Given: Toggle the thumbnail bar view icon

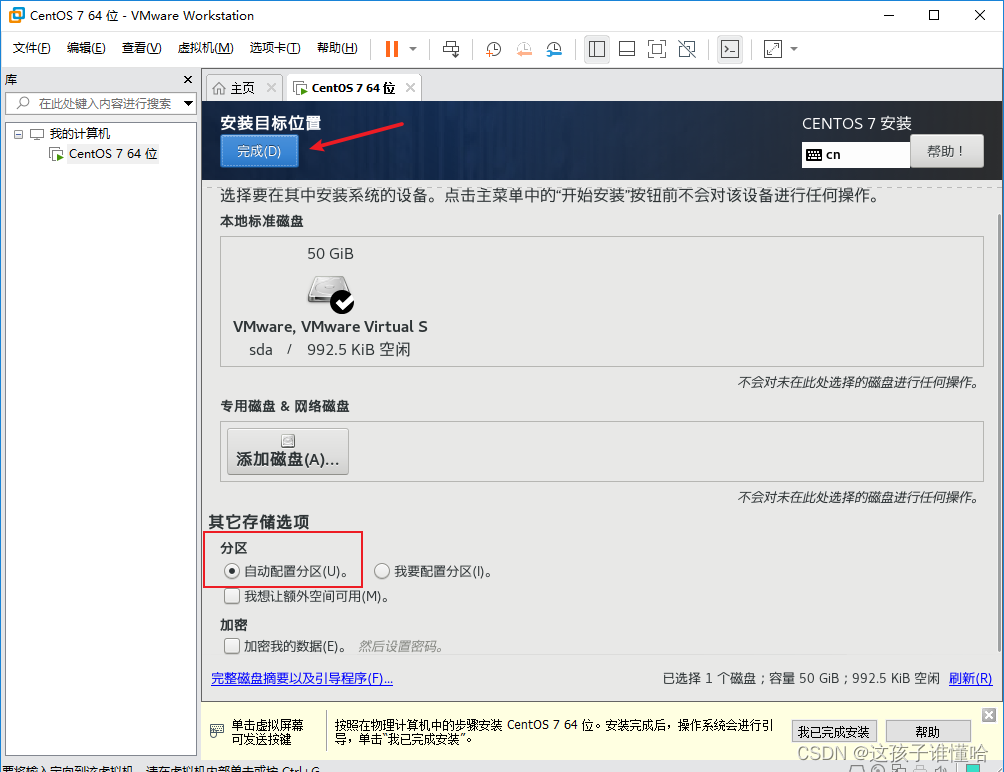Looking at the screenshot, I should pyautogui.click(x=627, y=49).
